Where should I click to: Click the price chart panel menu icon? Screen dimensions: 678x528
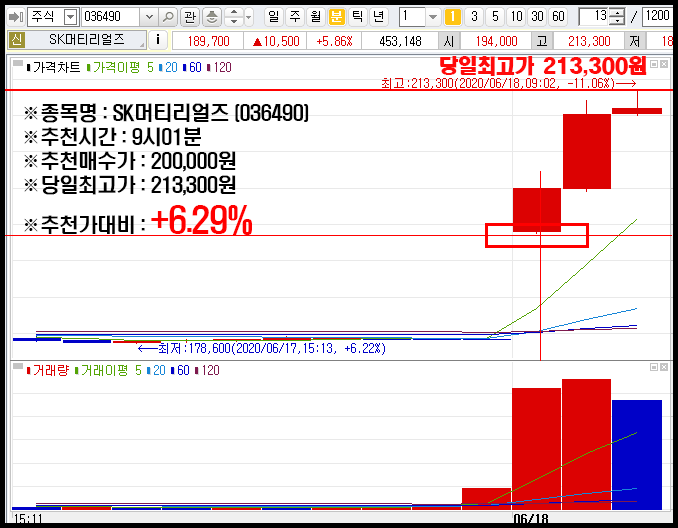[x=18, y=63]
